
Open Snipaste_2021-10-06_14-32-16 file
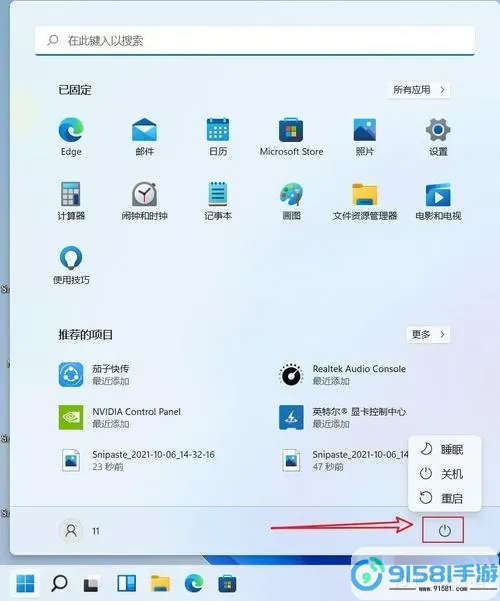pyautogui.click(x=137, y=460)
